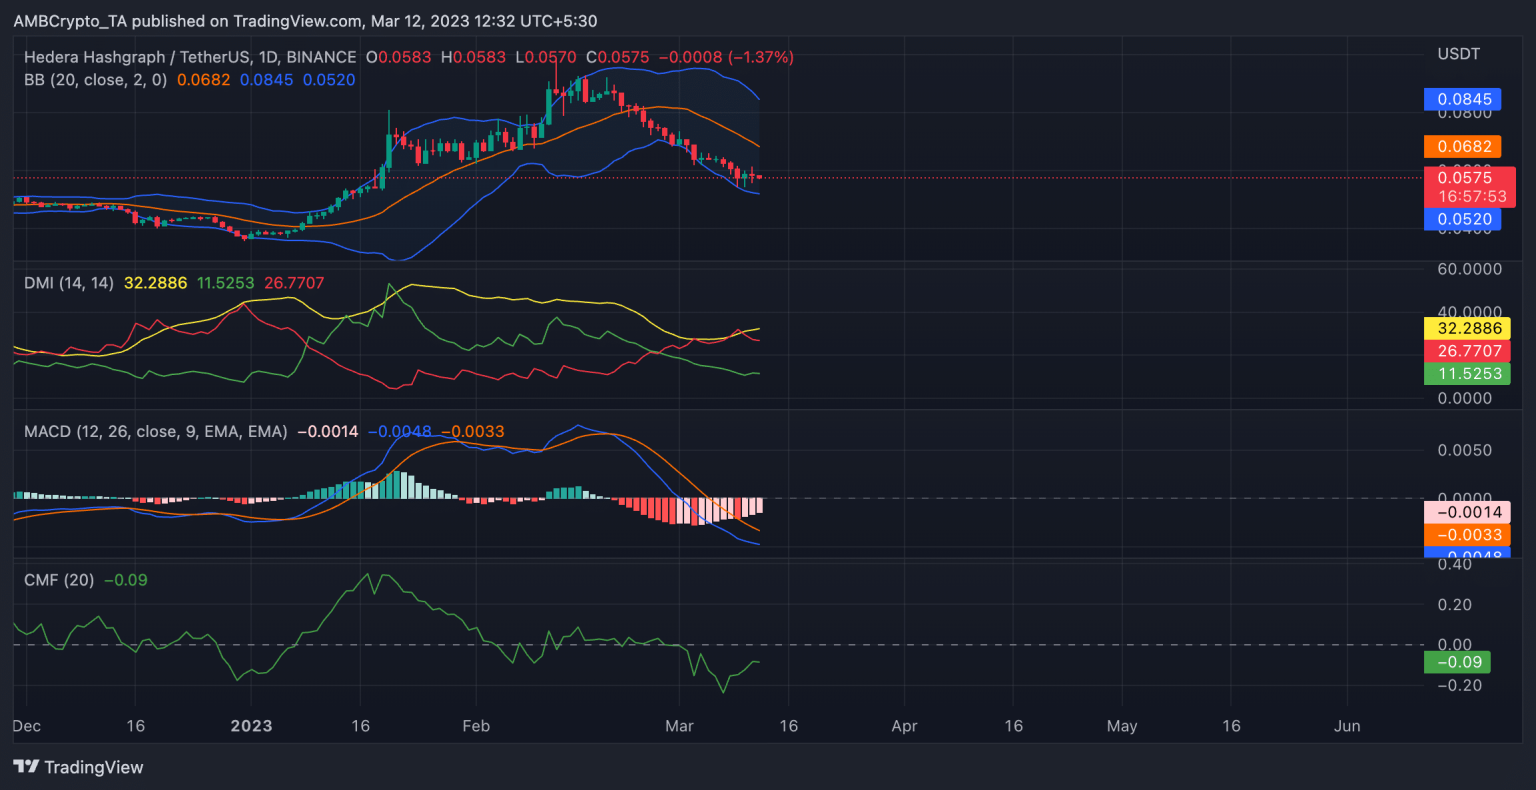
Task: Select the BB (20, close, 2, 0) indicator legend
Action: pyautogui.click(x=96, y=80)
